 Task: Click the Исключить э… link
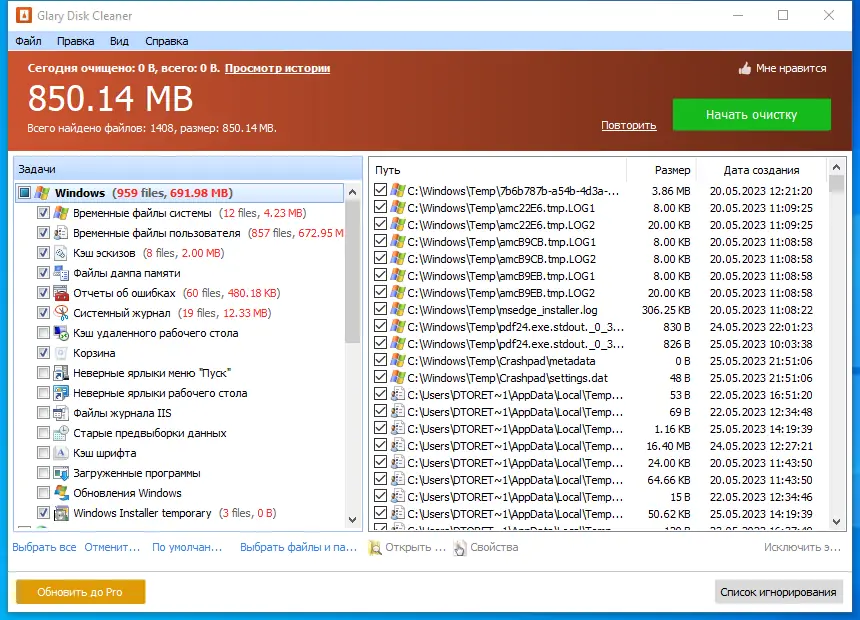point(802,548)
